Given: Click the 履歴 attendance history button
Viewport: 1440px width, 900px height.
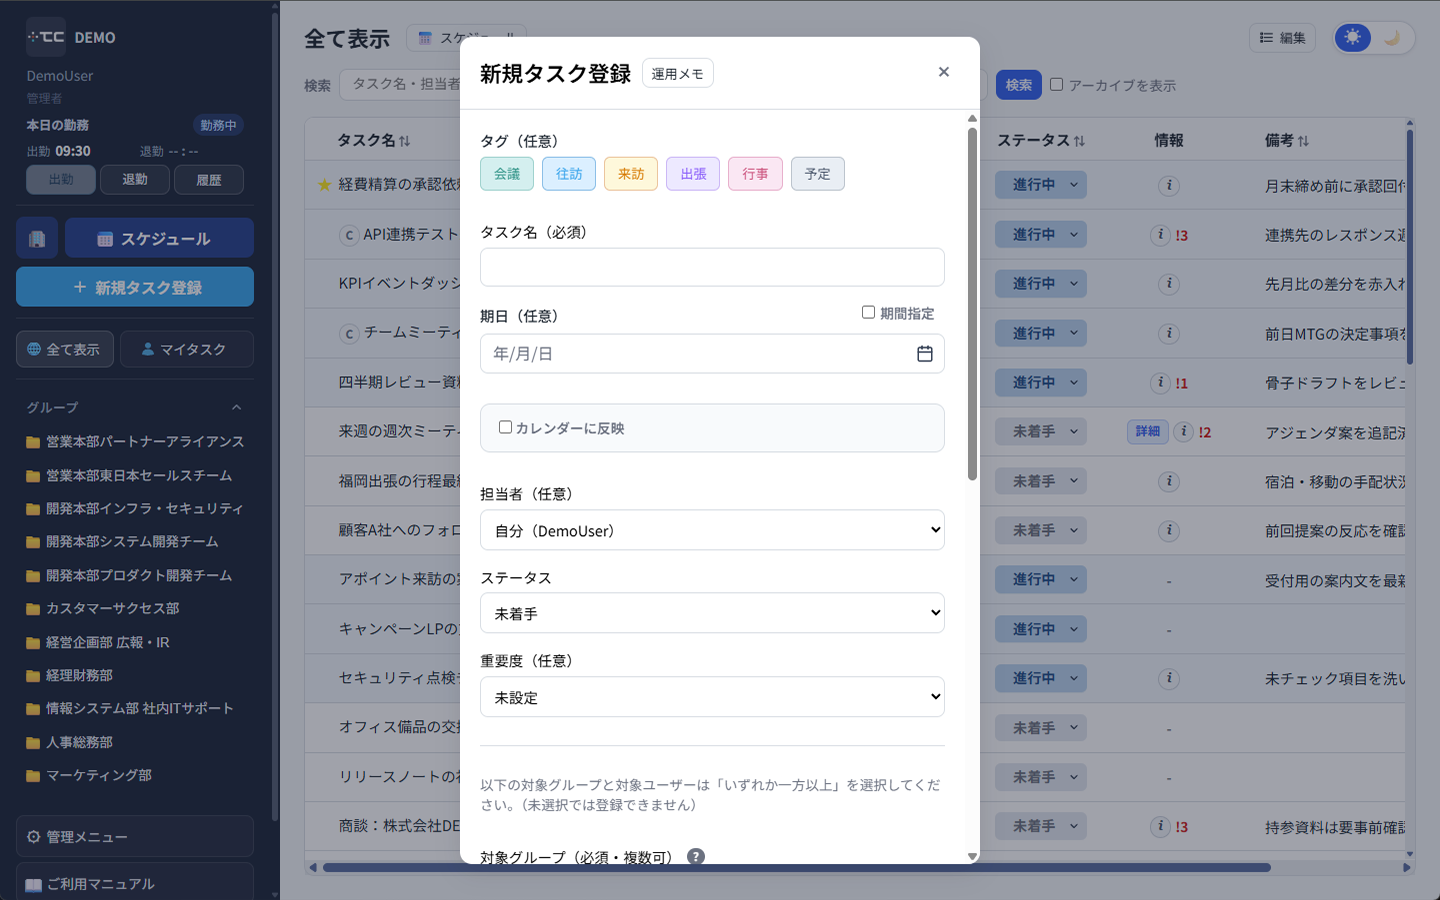Looking at the screenshot, I should click(209, 180).
